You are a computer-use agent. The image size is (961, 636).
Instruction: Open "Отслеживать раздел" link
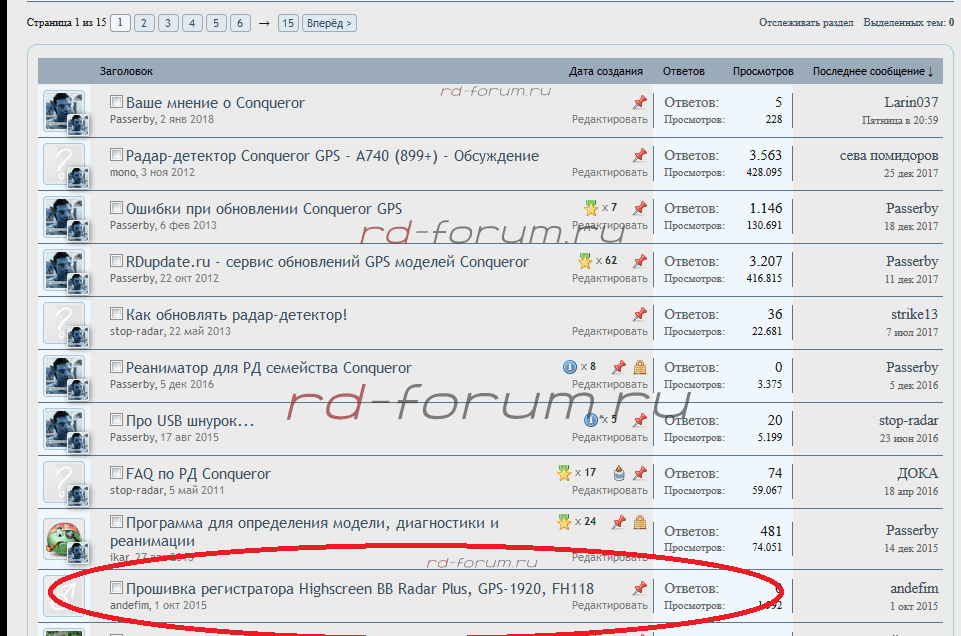pos(806,22)
